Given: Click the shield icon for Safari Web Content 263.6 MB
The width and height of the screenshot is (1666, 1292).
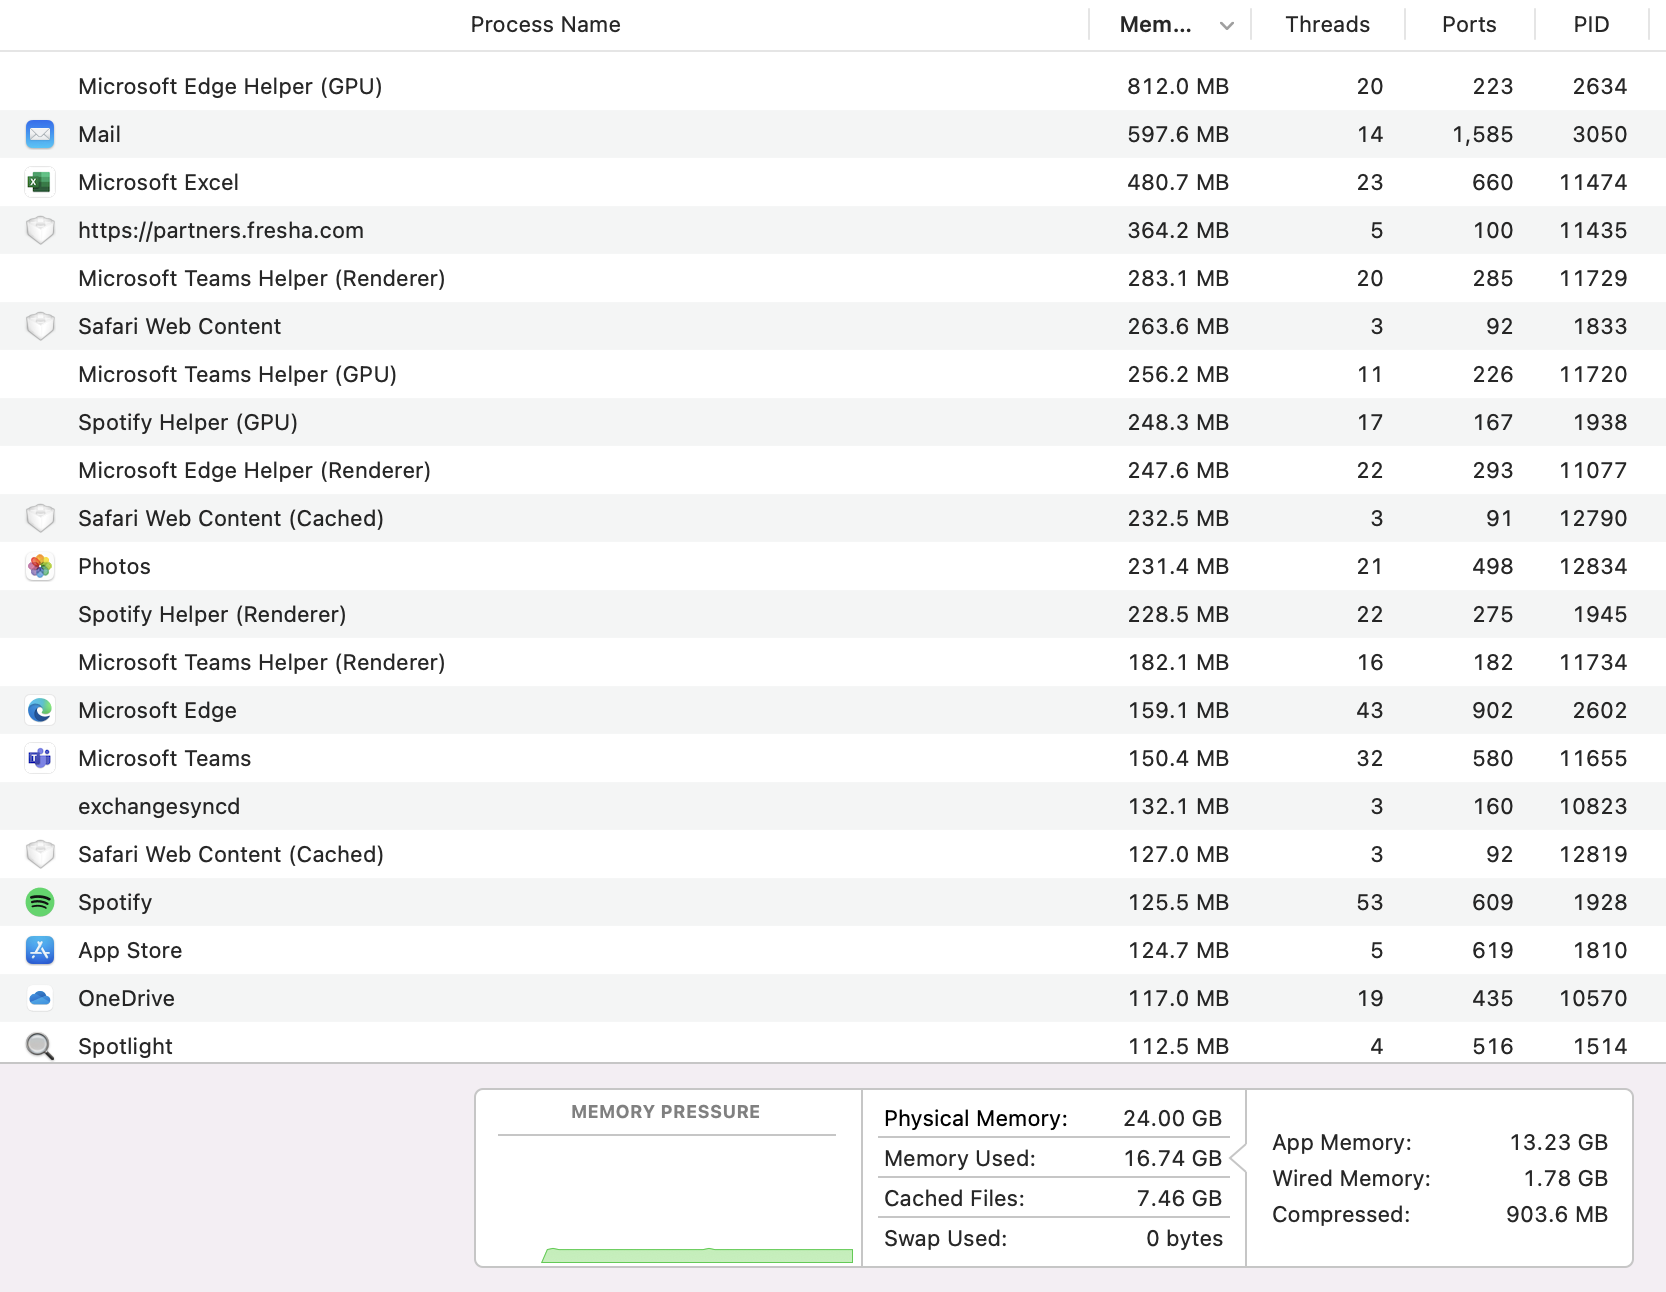Looking at the screenshot, I should (40, 326).
